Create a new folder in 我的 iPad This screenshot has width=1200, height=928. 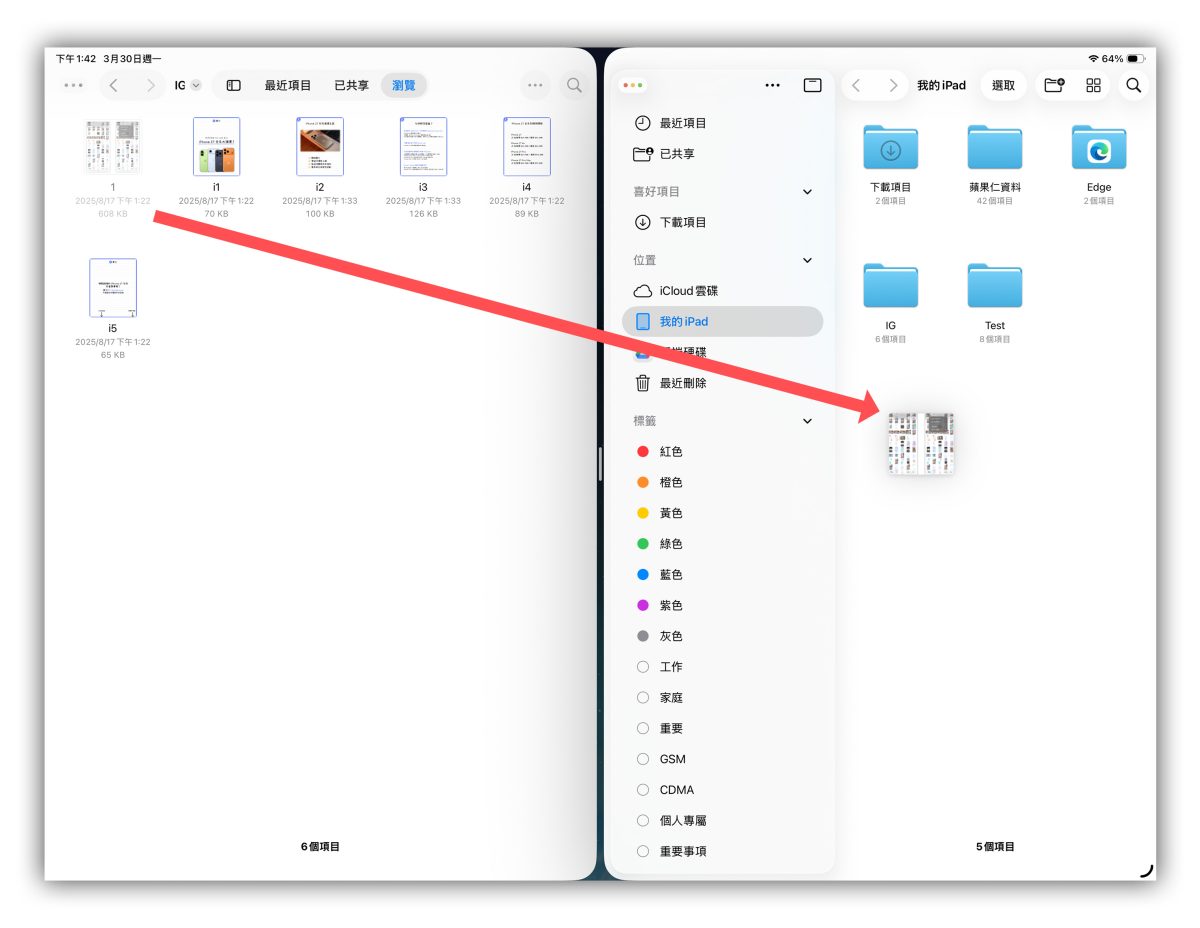coord(1053,85)
